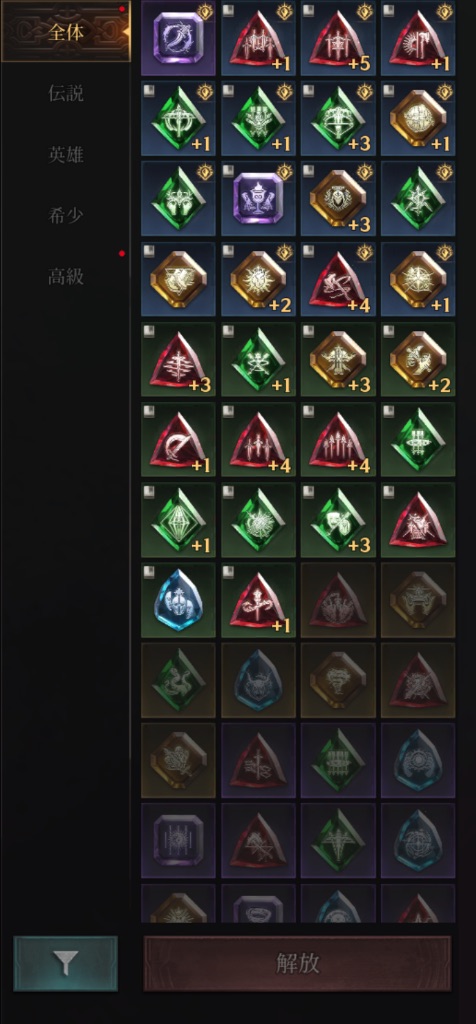This screenshot has height=1024, width=476.
Task: Go to the 高級 tab
Action: [x=66, y=276]
